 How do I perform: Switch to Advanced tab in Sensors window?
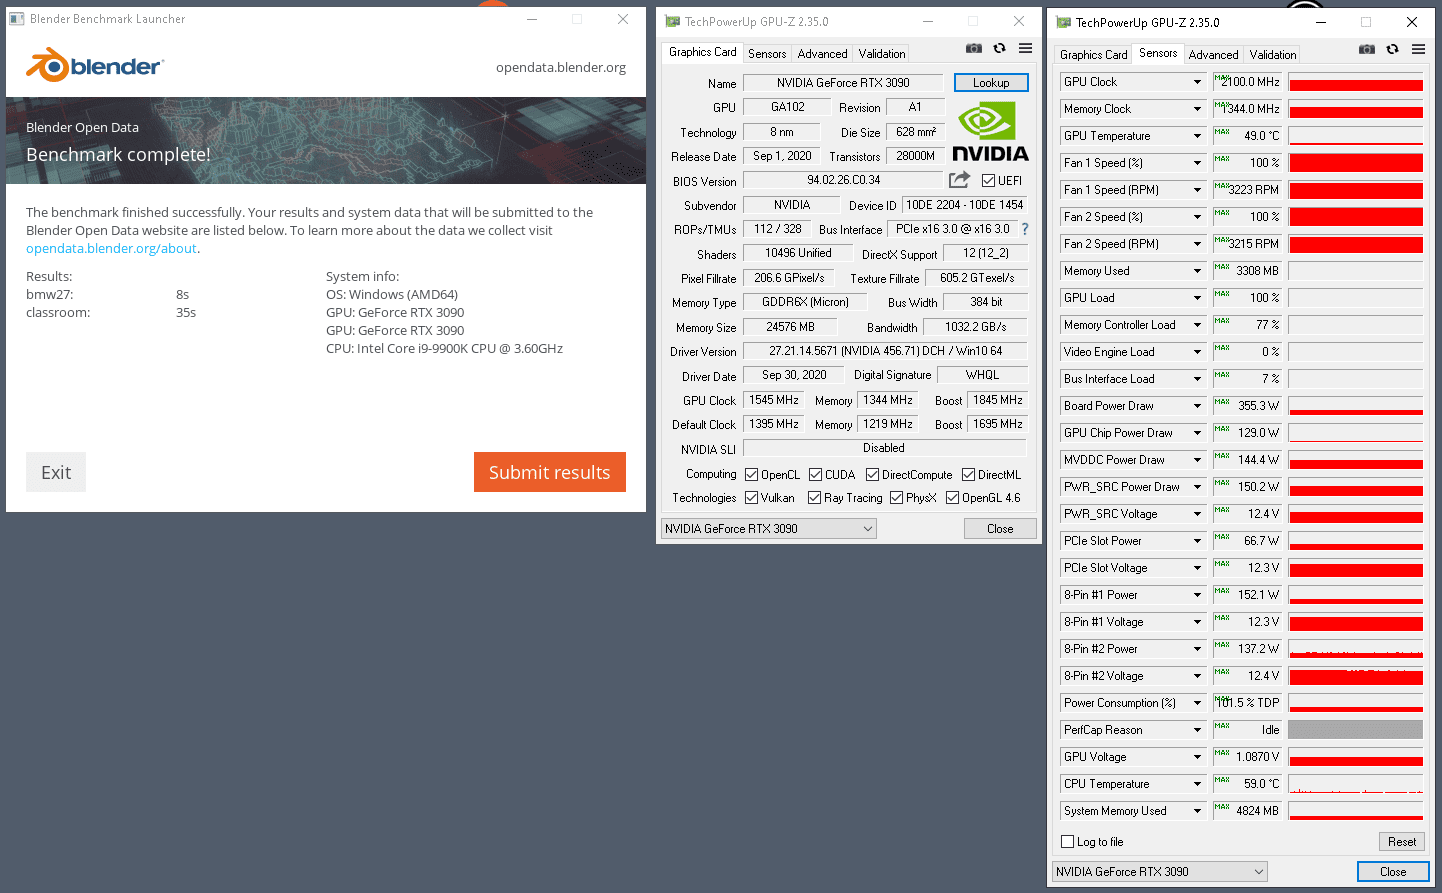pos(1213,55)
